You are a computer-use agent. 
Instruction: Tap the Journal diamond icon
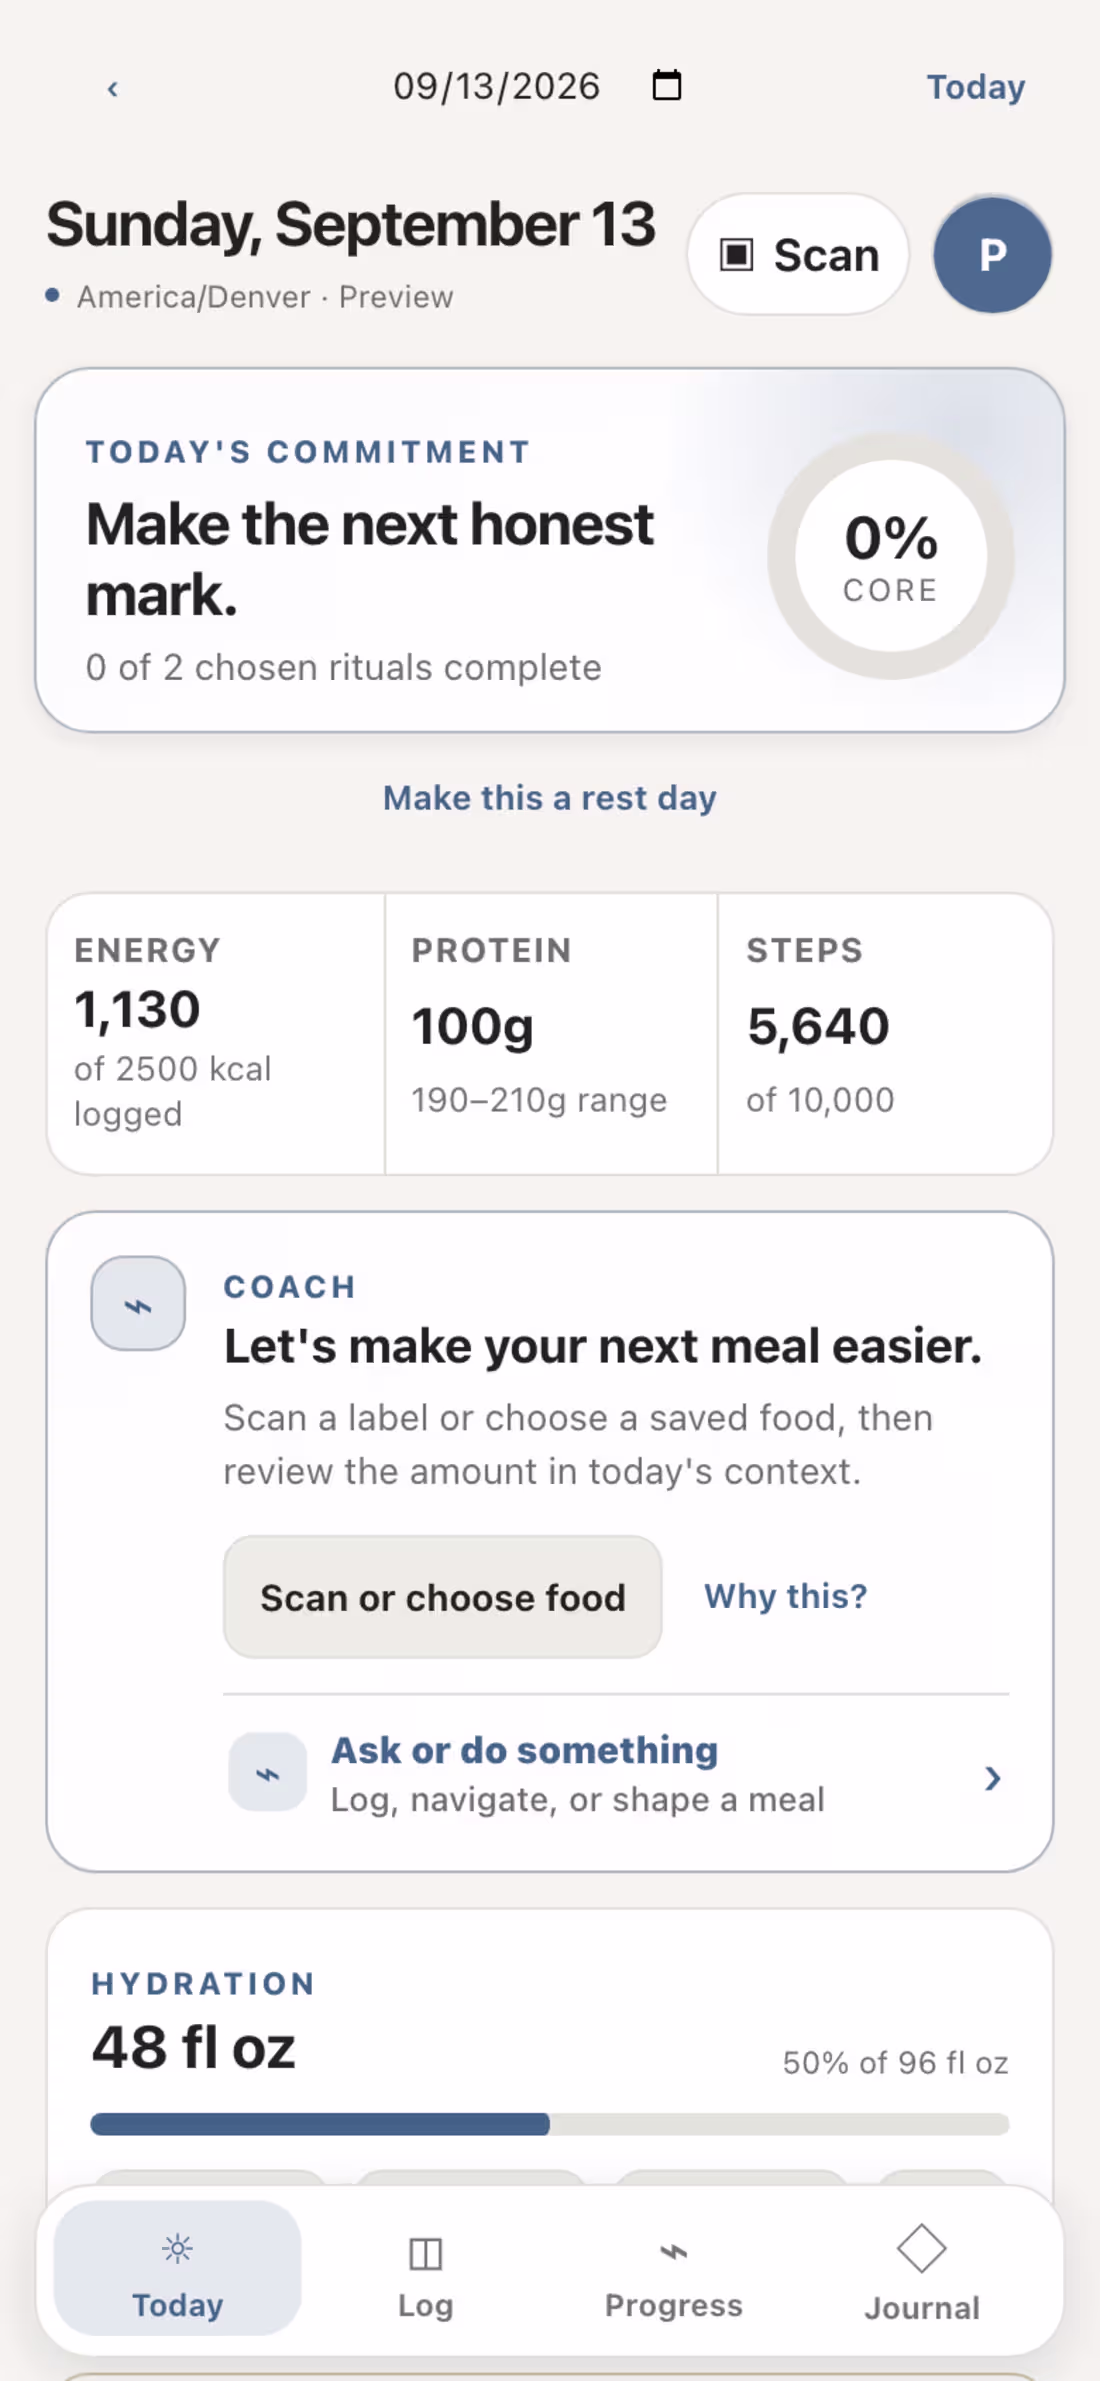(x=922, y=2249)
